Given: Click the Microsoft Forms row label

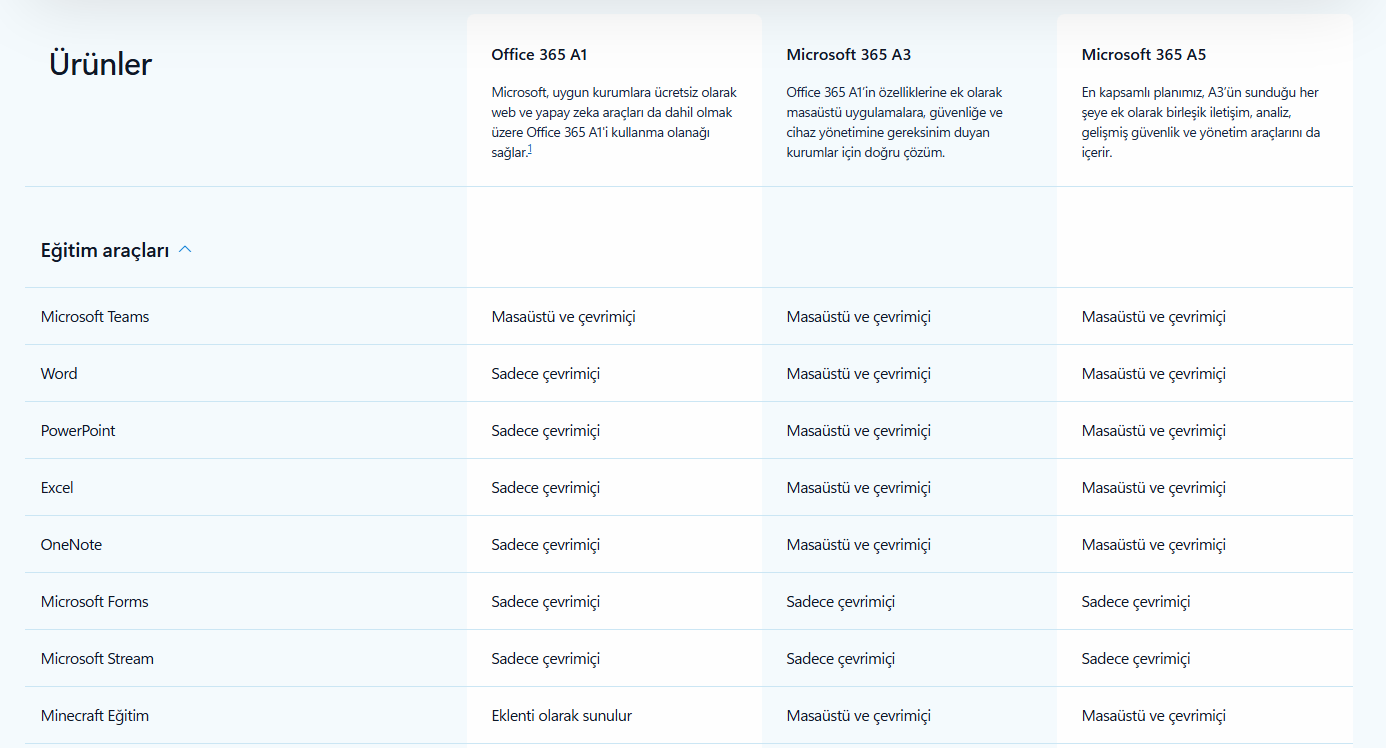Looking at the screenshot, I should coord(95,602).
